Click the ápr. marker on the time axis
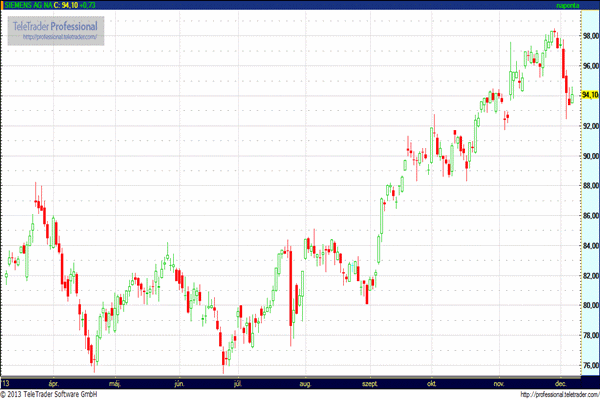The image size is (600, 400). (x=54, y=384)
